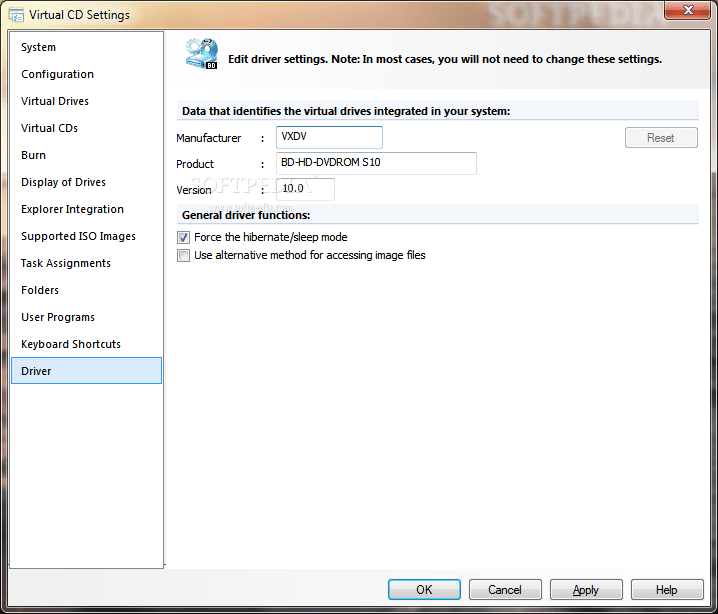This screenshot has width=718, height=614.
Task: Select Explorer Integration in the list
Action: point(86,209)
